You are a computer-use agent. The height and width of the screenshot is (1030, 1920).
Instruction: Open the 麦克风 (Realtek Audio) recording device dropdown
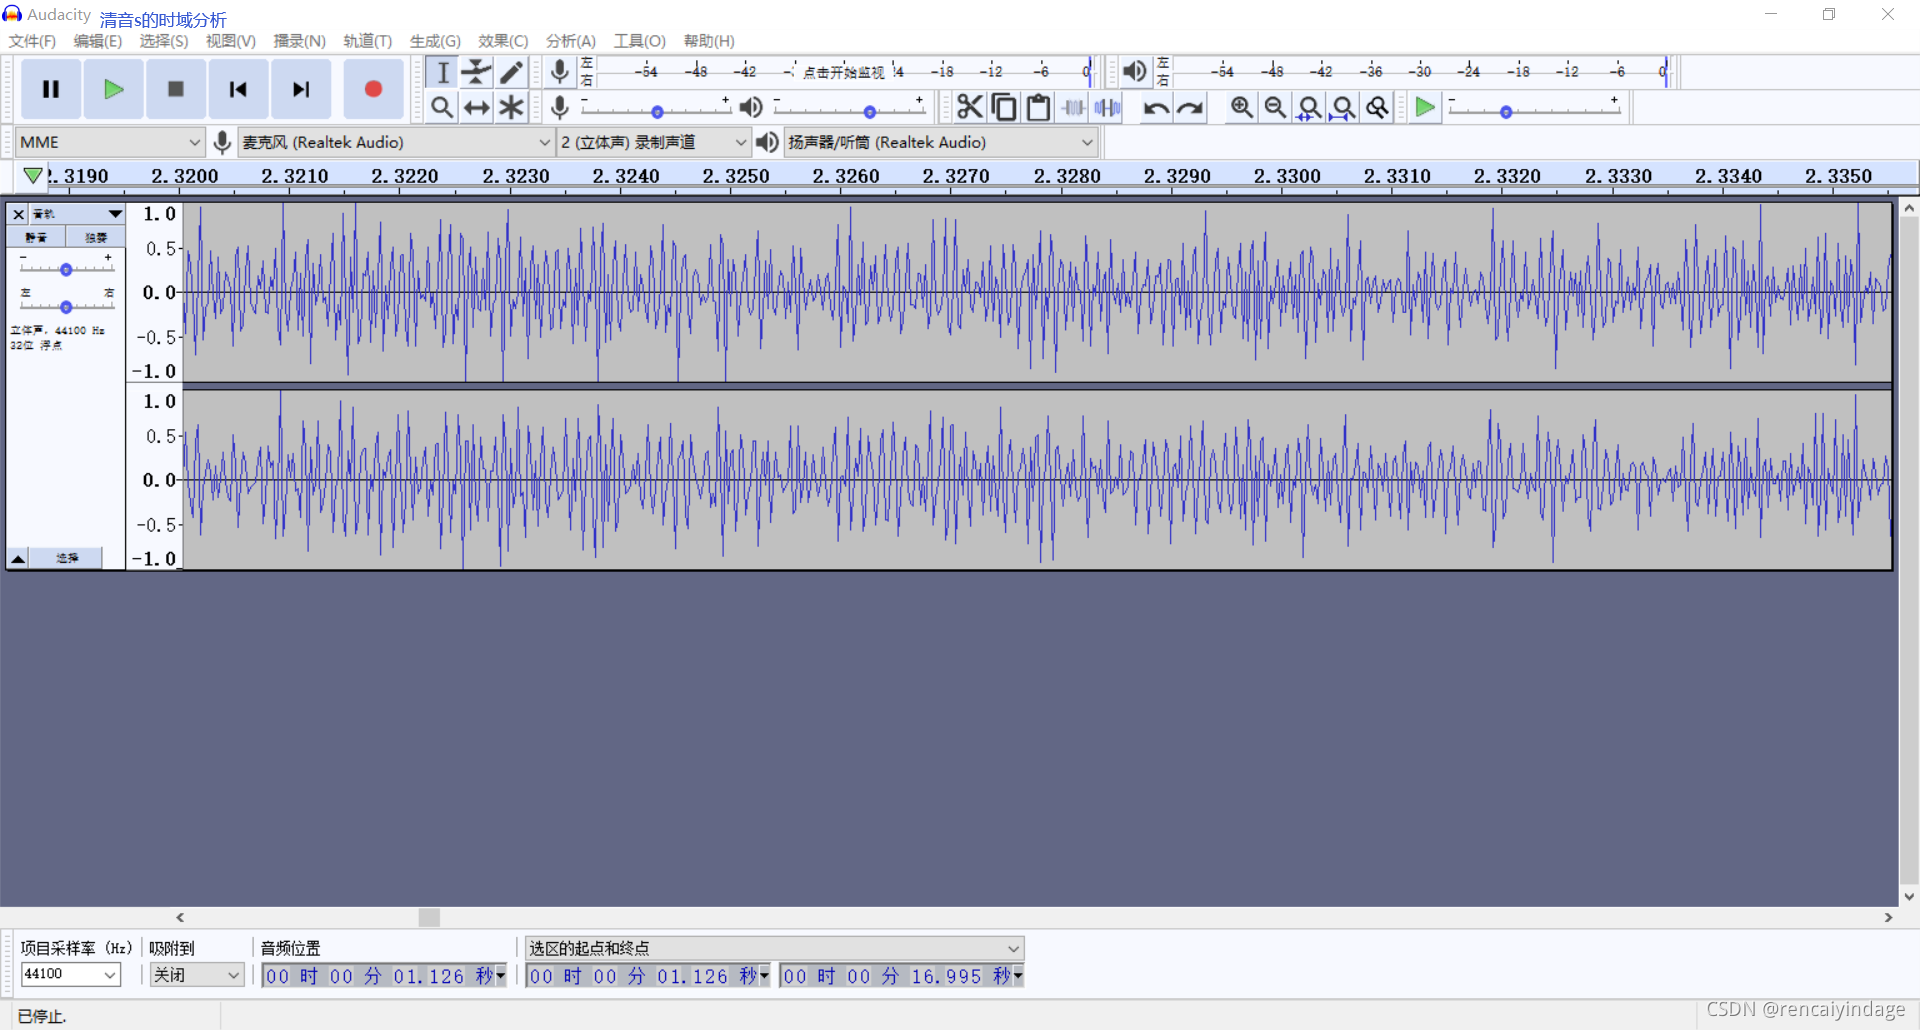[396, 142]
